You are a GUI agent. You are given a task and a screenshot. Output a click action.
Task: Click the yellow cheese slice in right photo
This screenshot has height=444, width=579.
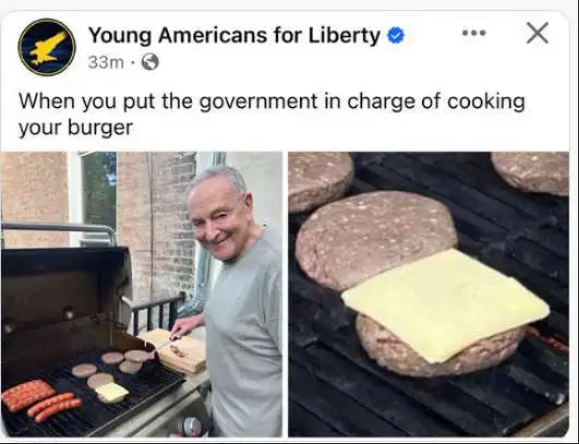click(446, 304)
